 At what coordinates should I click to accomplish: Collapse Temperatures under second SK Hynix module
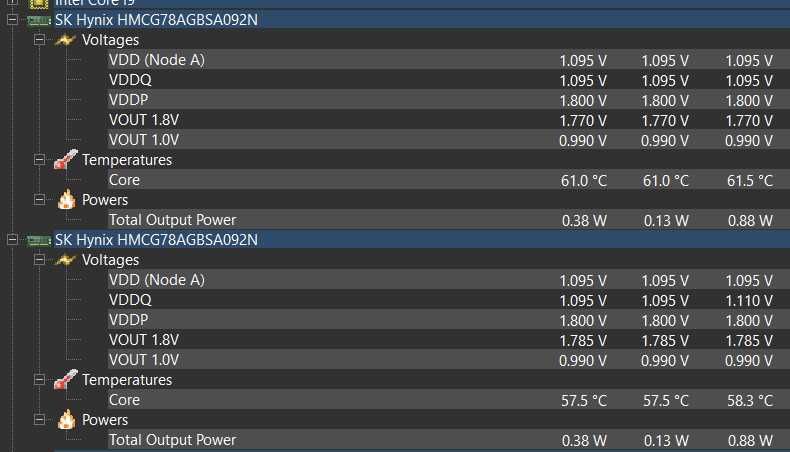click(x=39, y=380)
